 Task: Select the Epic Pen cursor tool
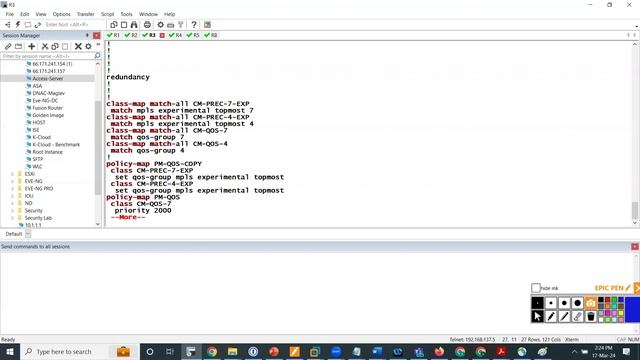tap(538, 316)
